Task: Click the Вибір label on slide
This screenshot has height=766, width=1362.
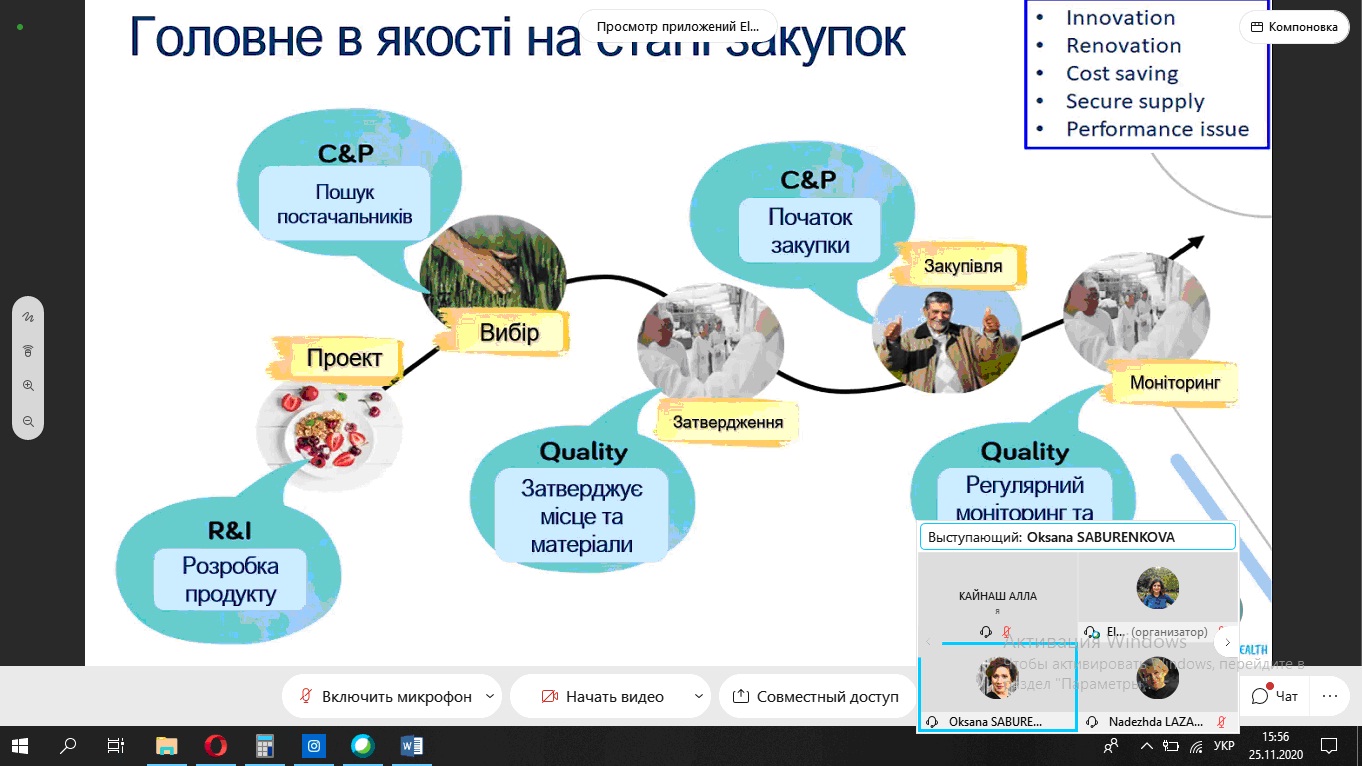Action: (x=509, y=333)
